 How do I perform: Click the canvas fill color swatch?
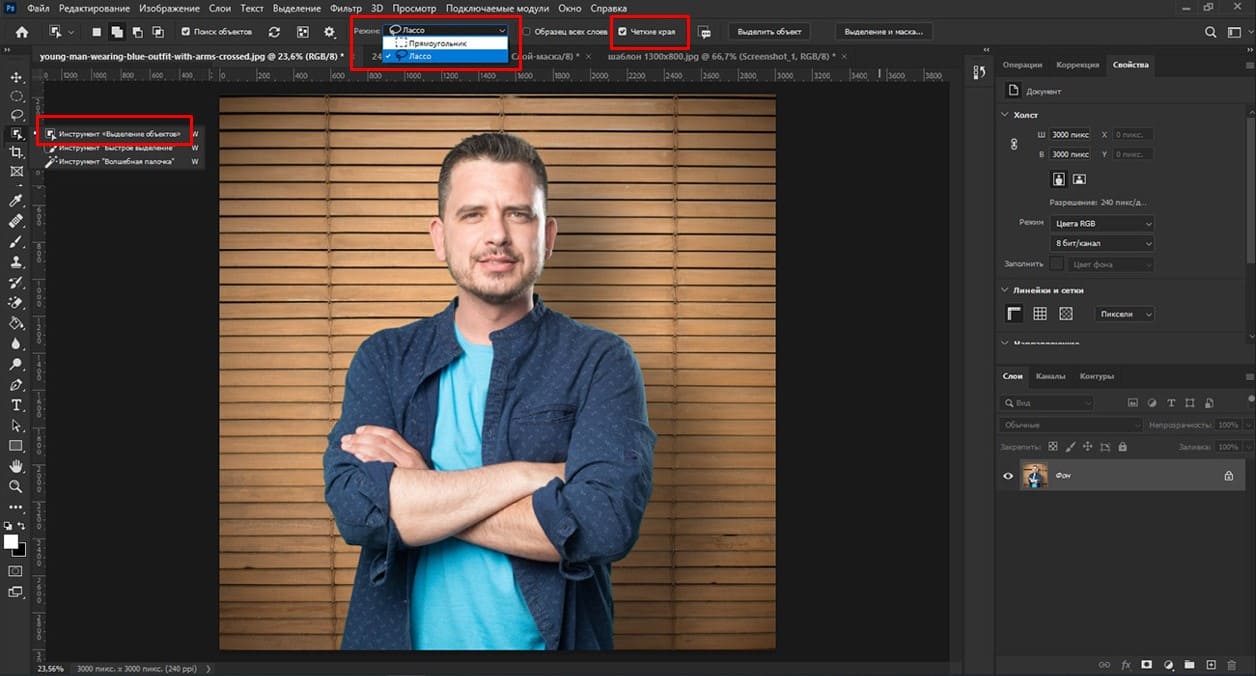click(1057, 264)
